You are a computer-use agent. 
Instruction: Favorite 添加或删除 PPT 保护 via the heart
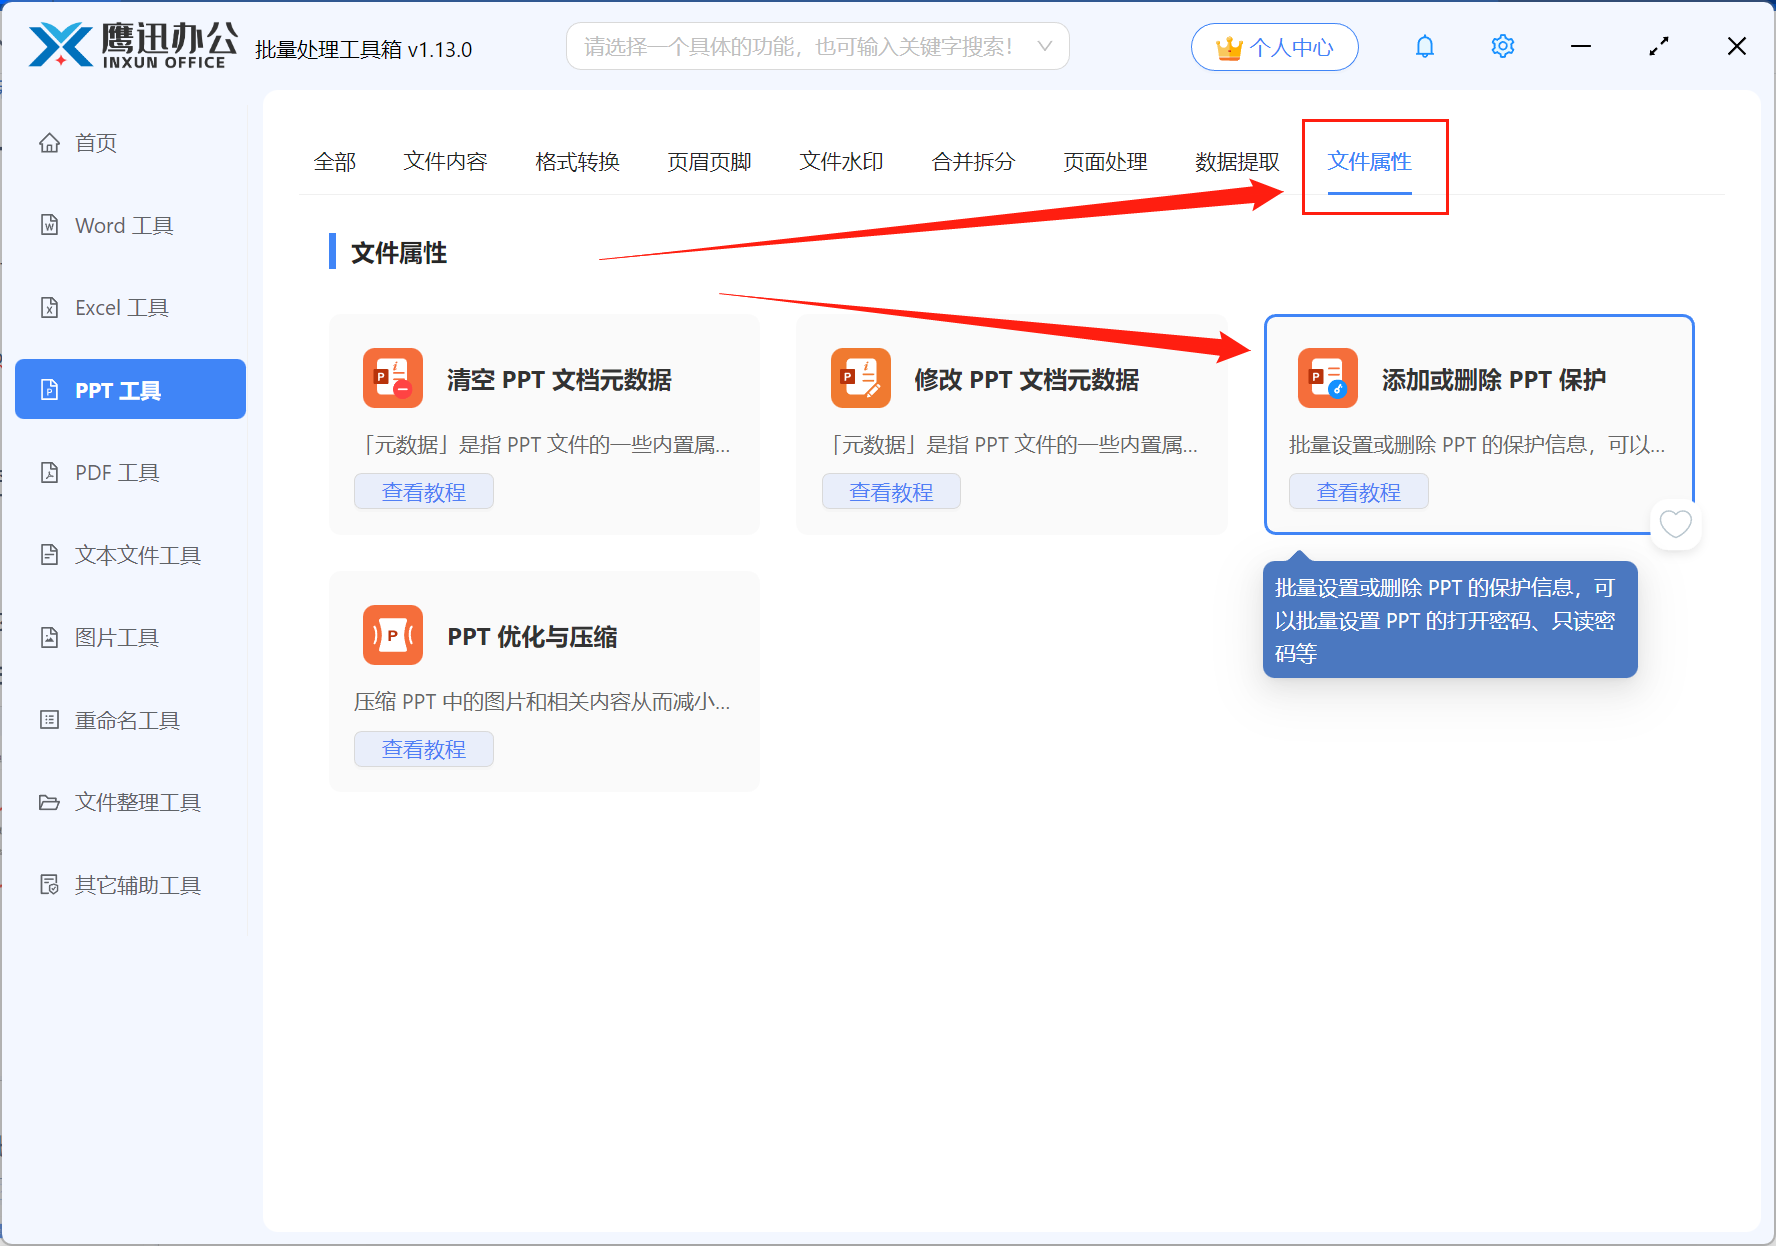pos(1675,524)
